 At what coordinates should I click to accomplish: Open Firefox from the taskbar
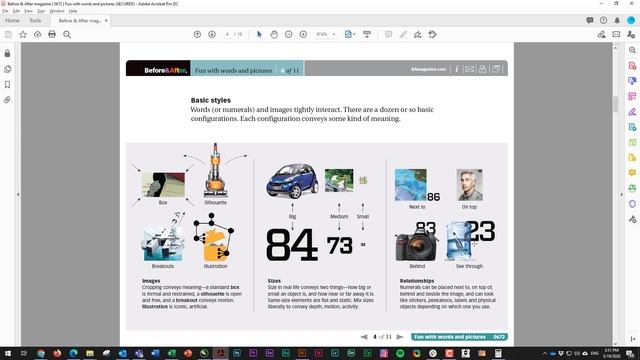57,353
